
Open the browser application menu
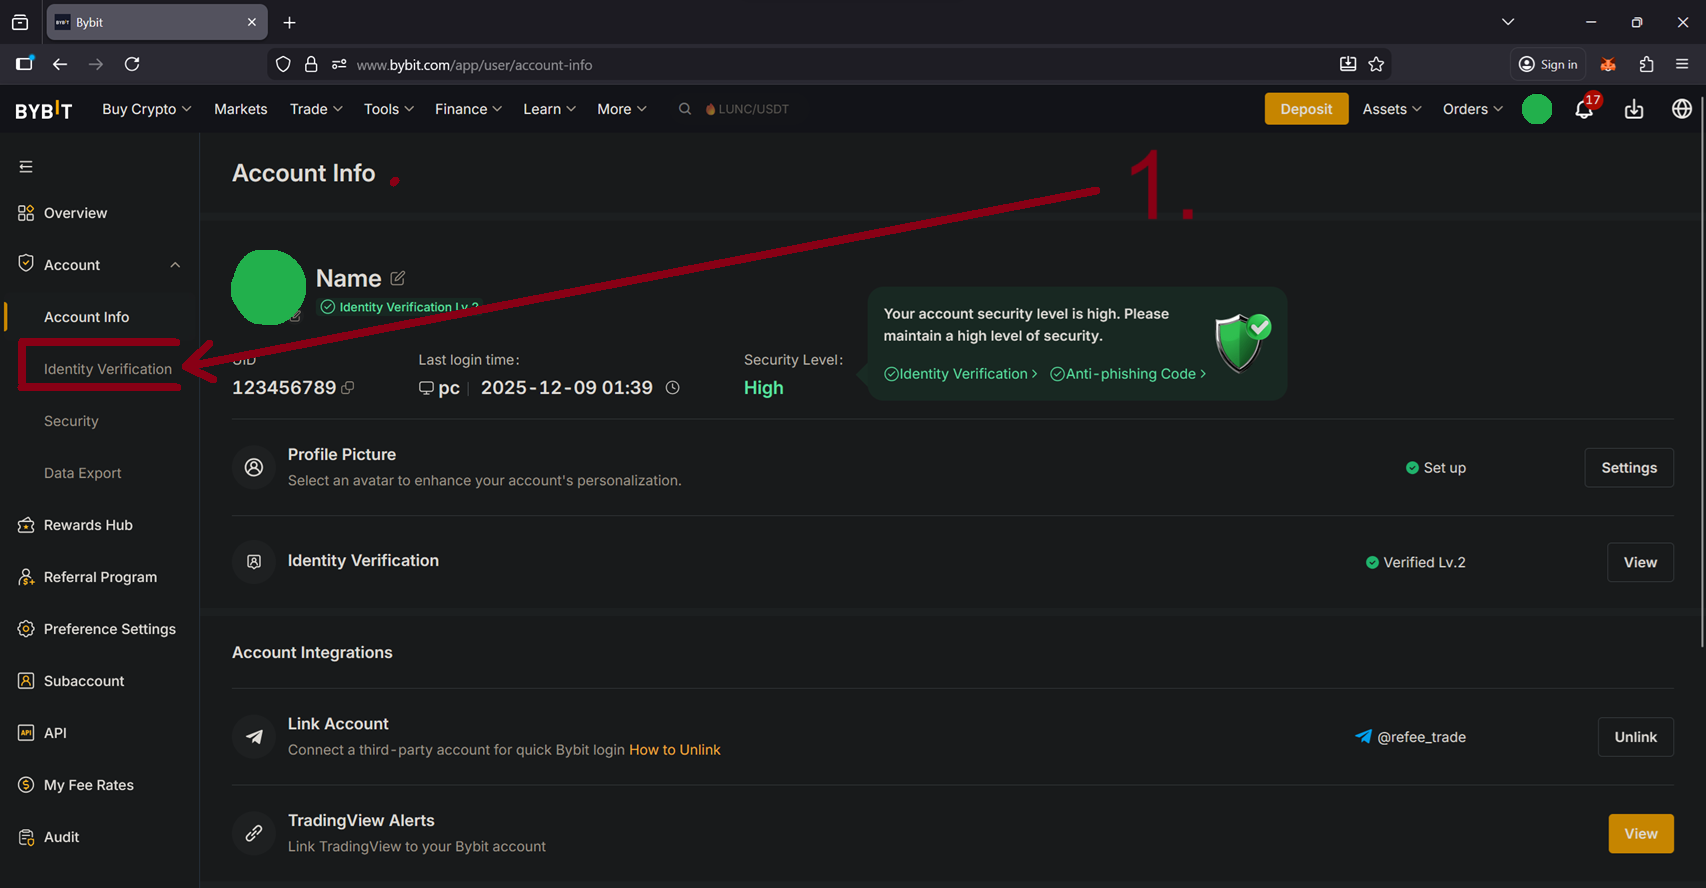[1682, 64]
